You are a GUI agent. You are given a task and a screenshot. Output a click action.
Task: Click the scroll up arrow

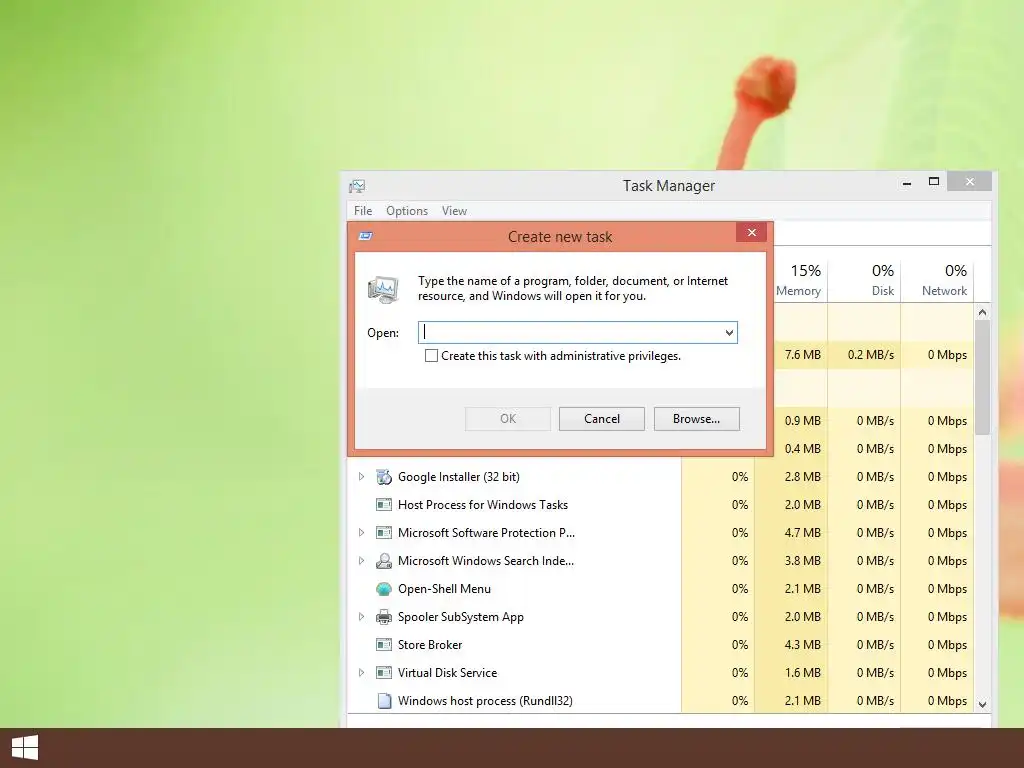point(982,312)
